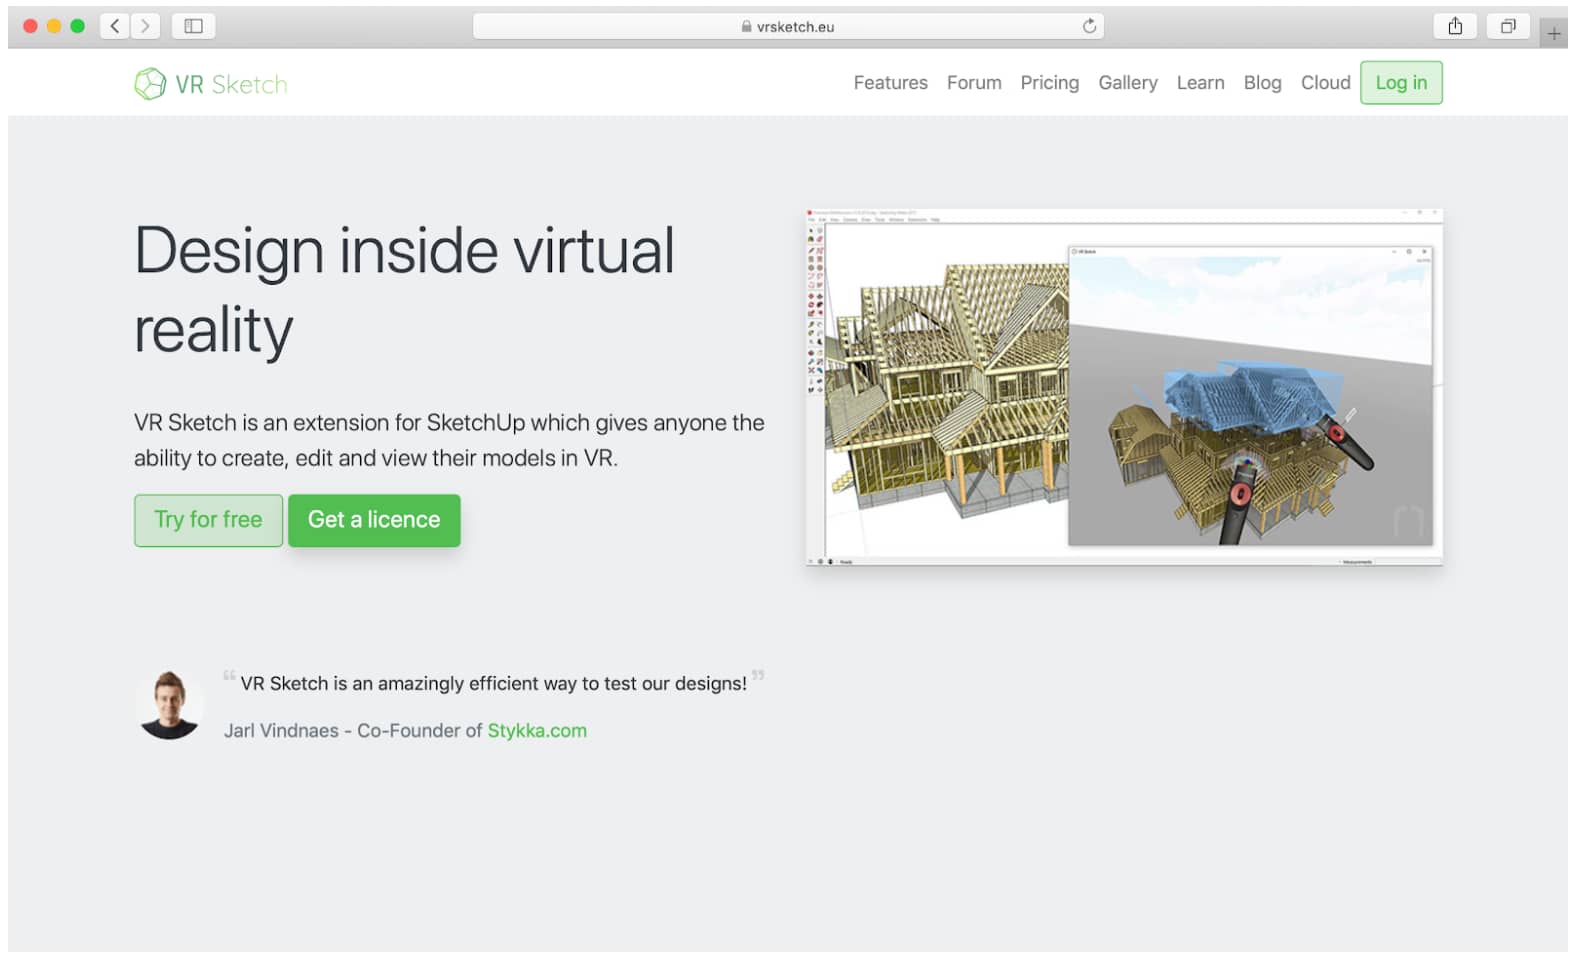Click the lock icon in address bar

point(746,27)
